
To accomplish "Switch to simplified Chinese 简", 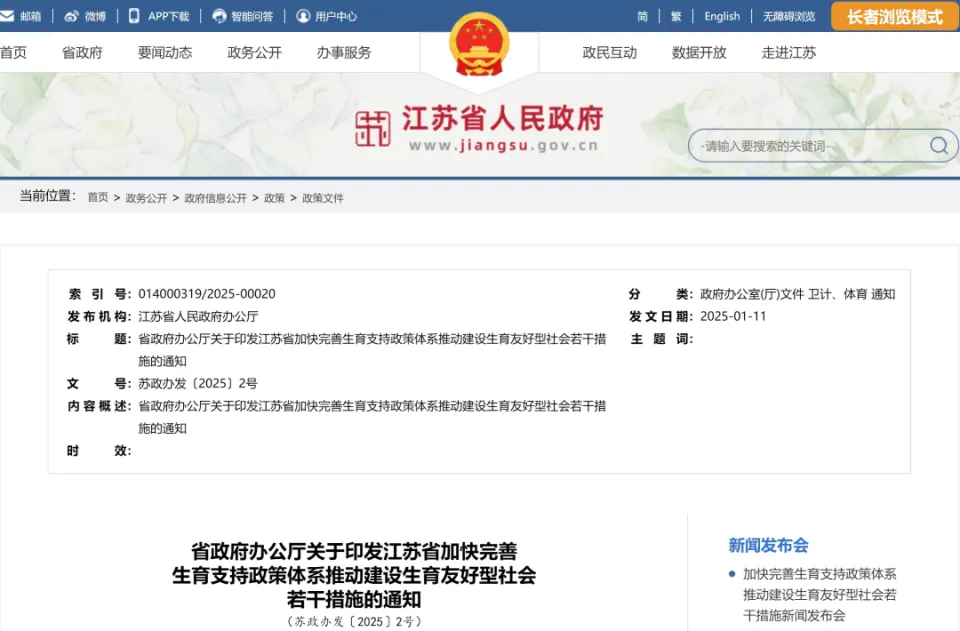I will pos(642,17).
